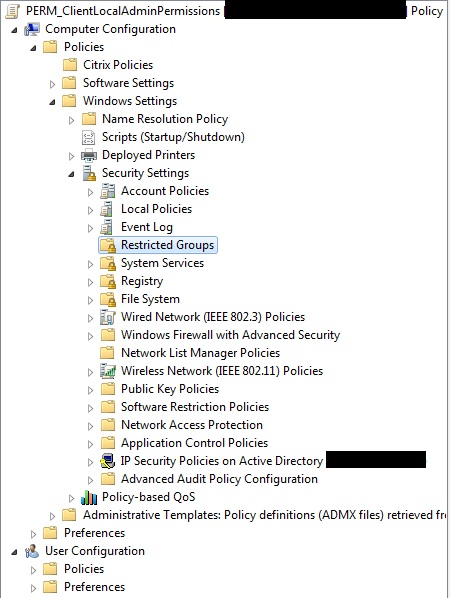Viewport: 450px width, 598px height.
Task: Collapse the Security Settings tree node
Action: (71, 174)
